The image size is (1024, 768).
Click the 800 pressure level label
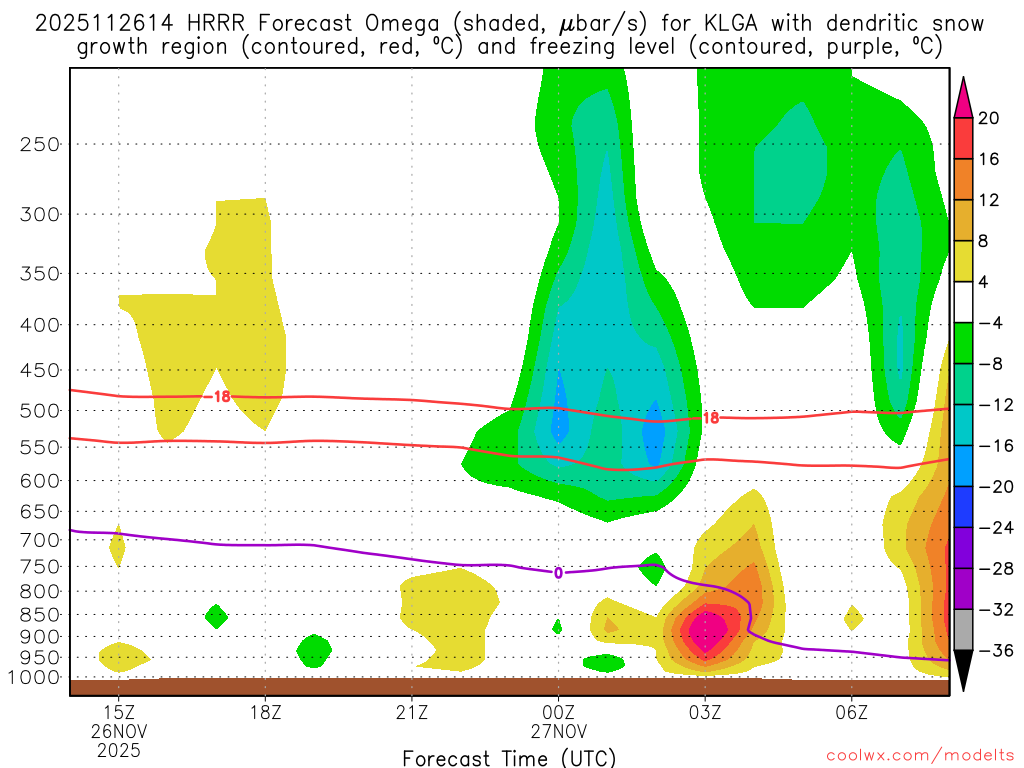[x=40, y=592]
